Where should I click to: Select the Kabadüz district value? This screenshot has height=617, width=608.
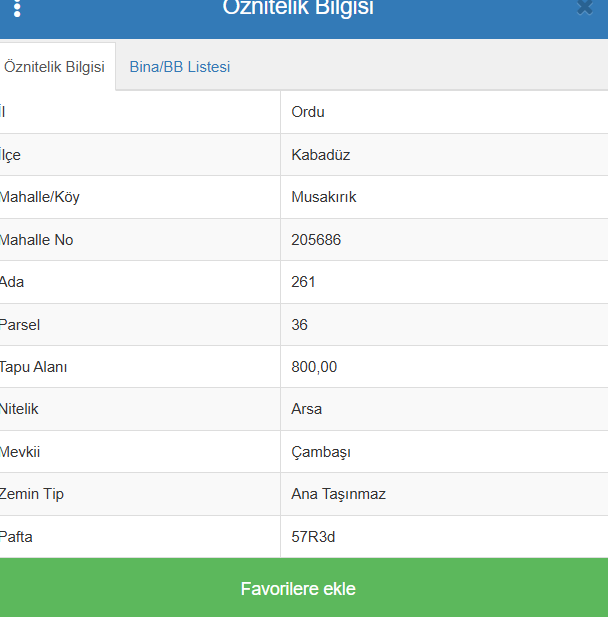pyautogui.click(x=320, y=155)
